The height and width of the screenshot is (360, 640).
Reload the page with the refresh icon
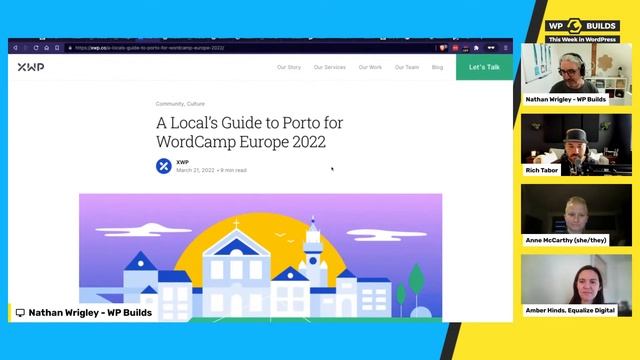(36, 48)
